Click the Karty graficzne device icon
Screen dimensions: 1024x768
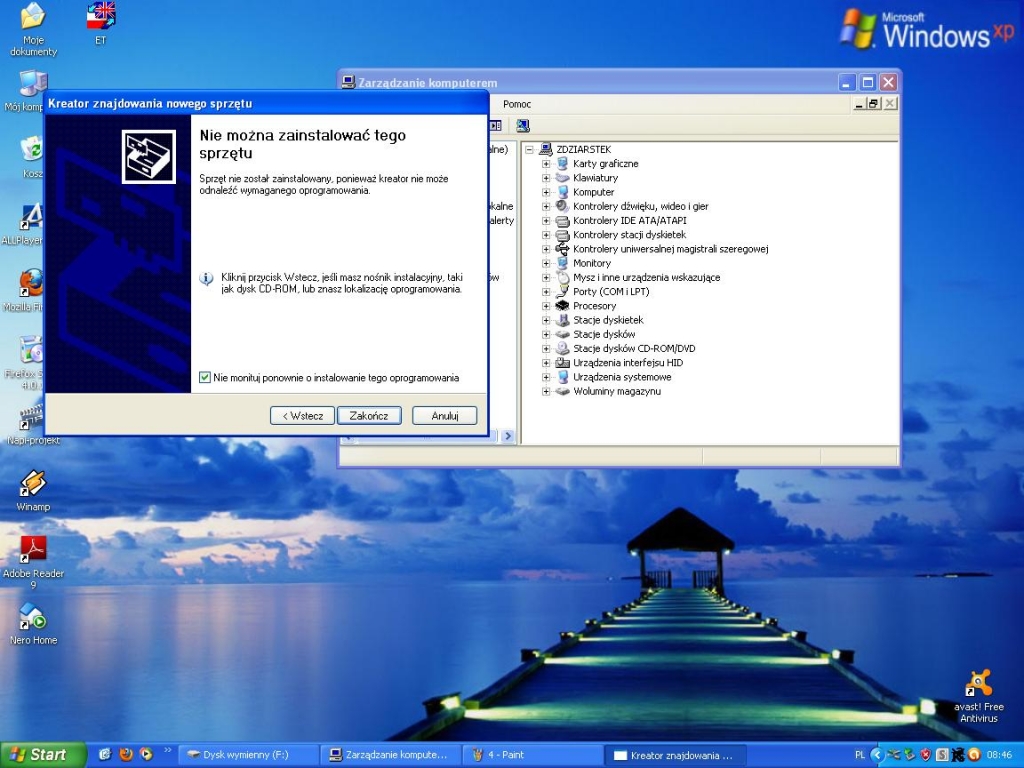562,163
